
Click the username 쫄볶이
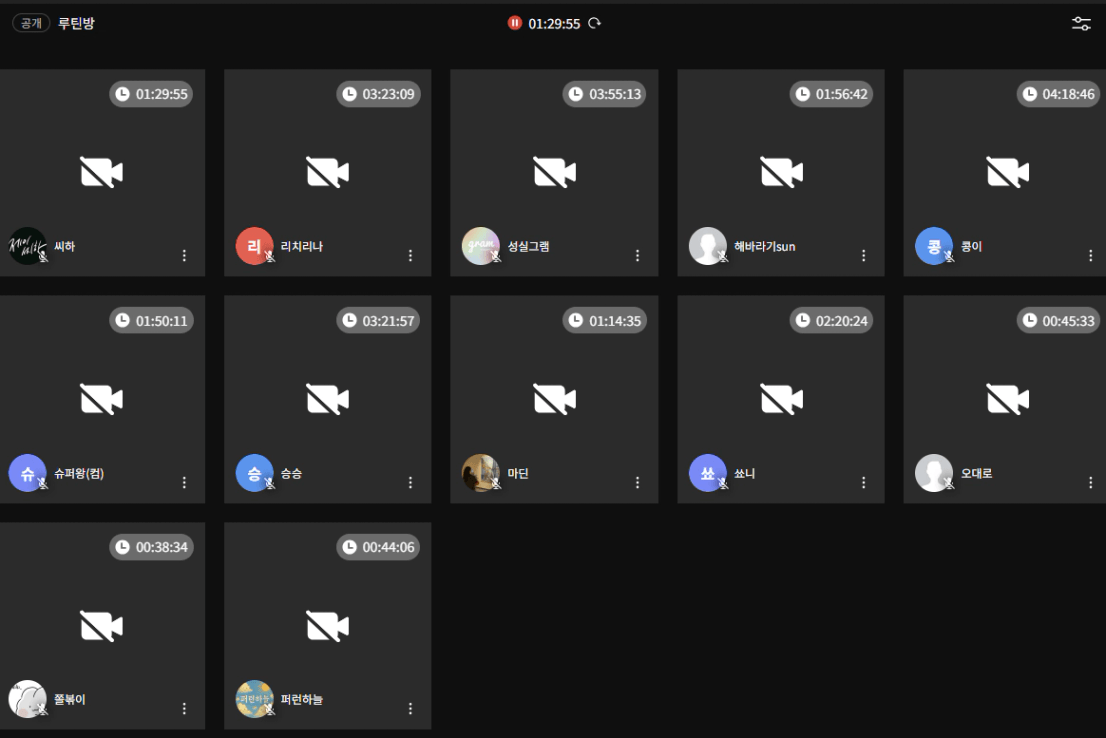click(x=70, y=699)
